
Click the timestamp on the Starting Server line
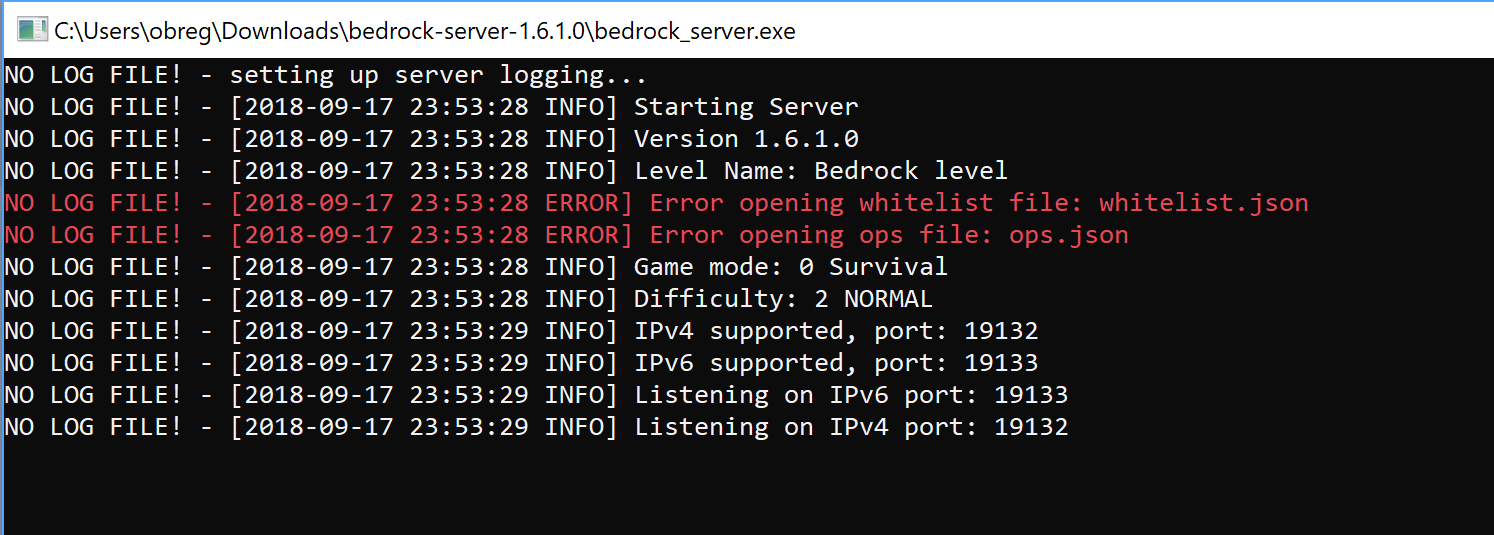[x=386, y=107]
